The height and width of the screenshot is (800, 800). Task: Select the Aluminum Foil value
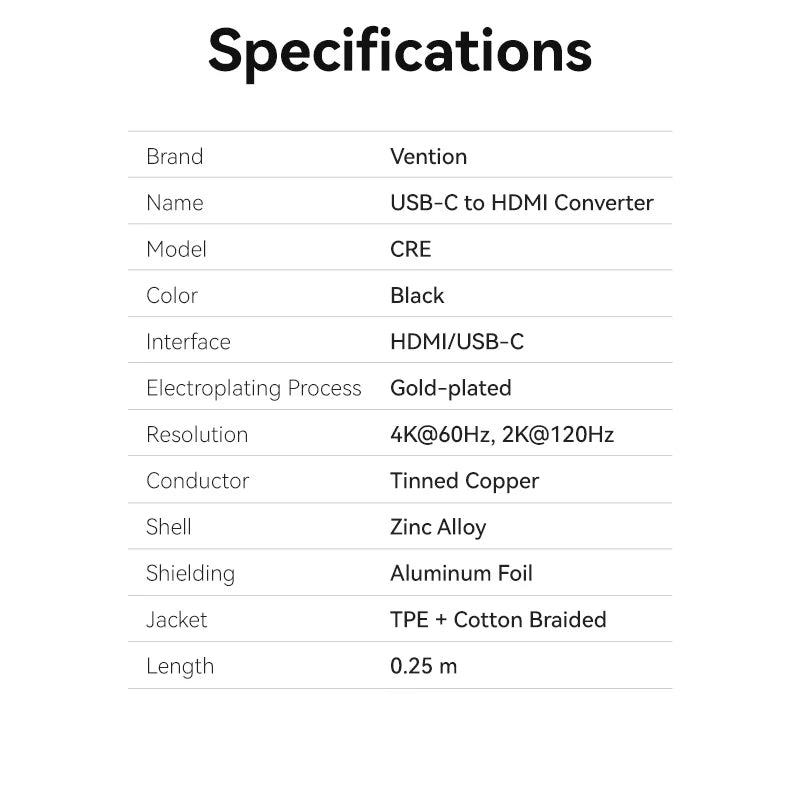pyautogui.click(x=461, y=573)
